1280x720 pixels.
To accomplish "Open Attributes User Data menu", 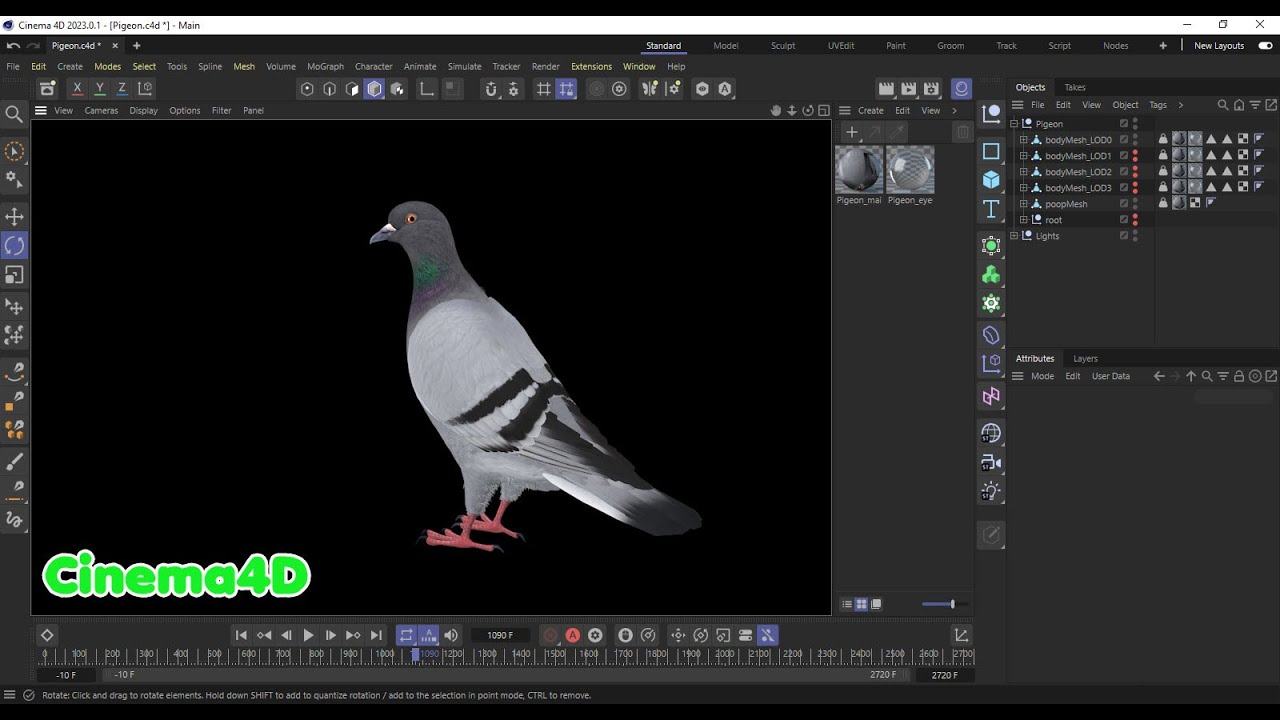I will coord(1111,376).
